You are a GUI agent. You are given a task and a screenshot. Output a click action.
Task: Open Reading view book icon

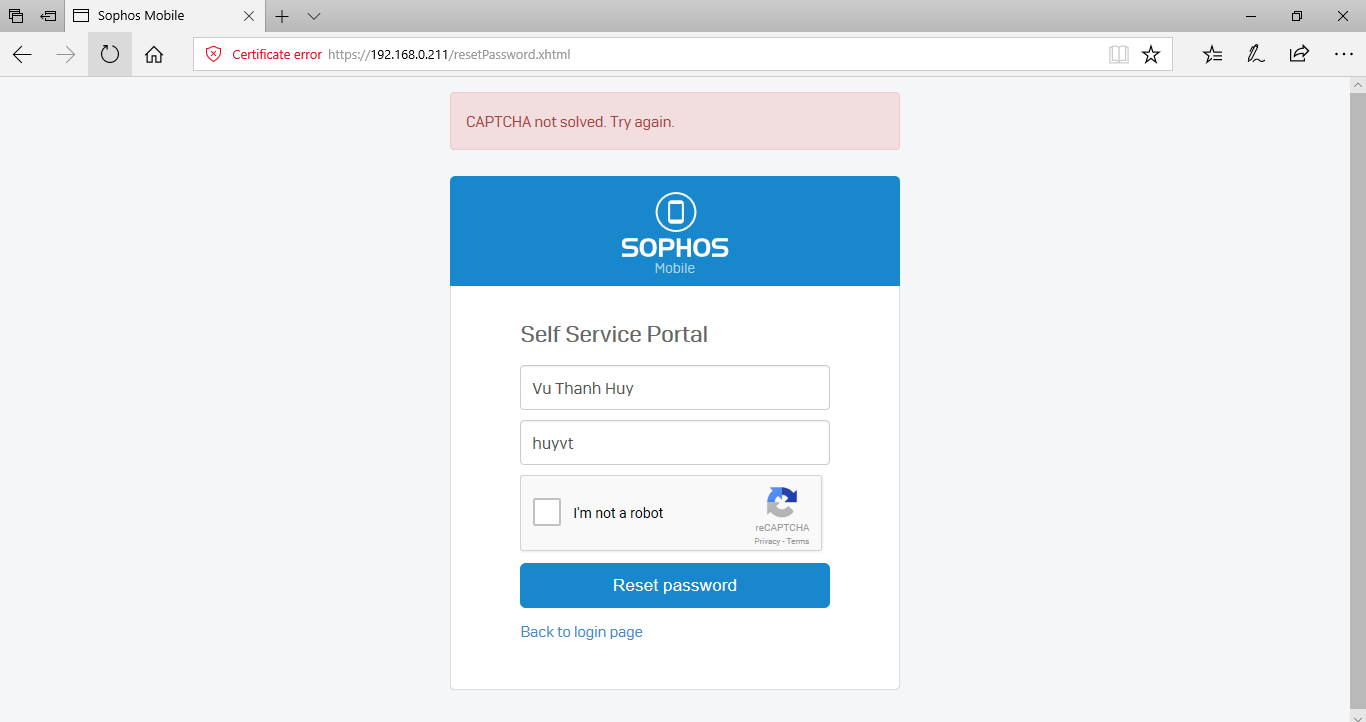1119,54
